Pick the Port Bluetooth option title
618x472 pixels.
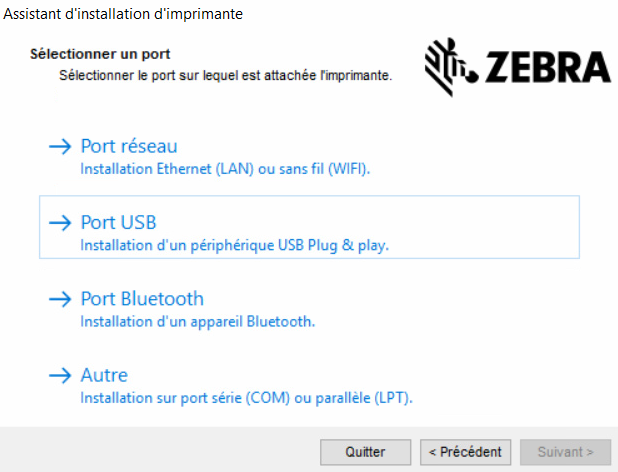click(142, 299)
